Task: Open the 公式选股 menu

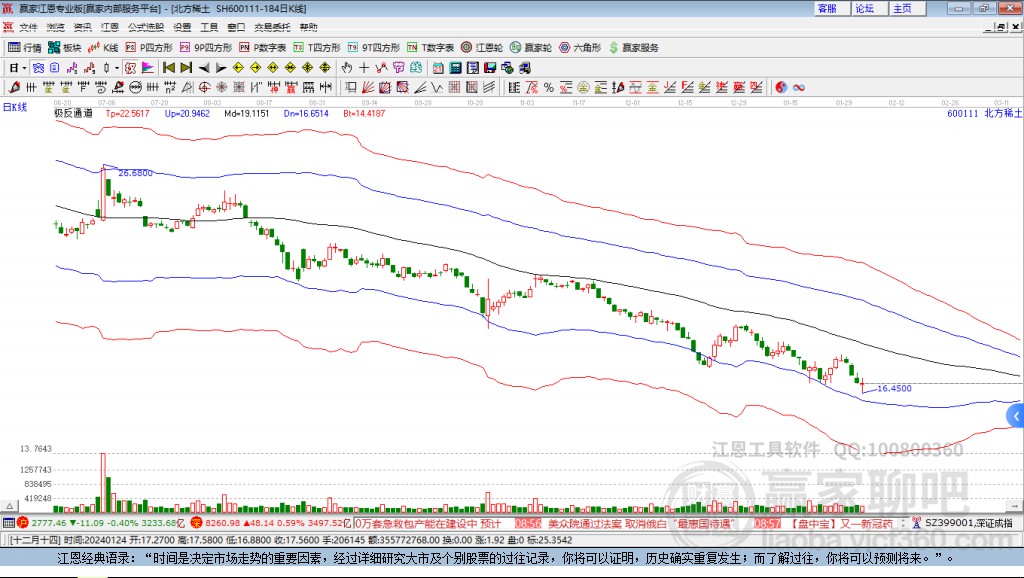Action: (x=146, y=27)
